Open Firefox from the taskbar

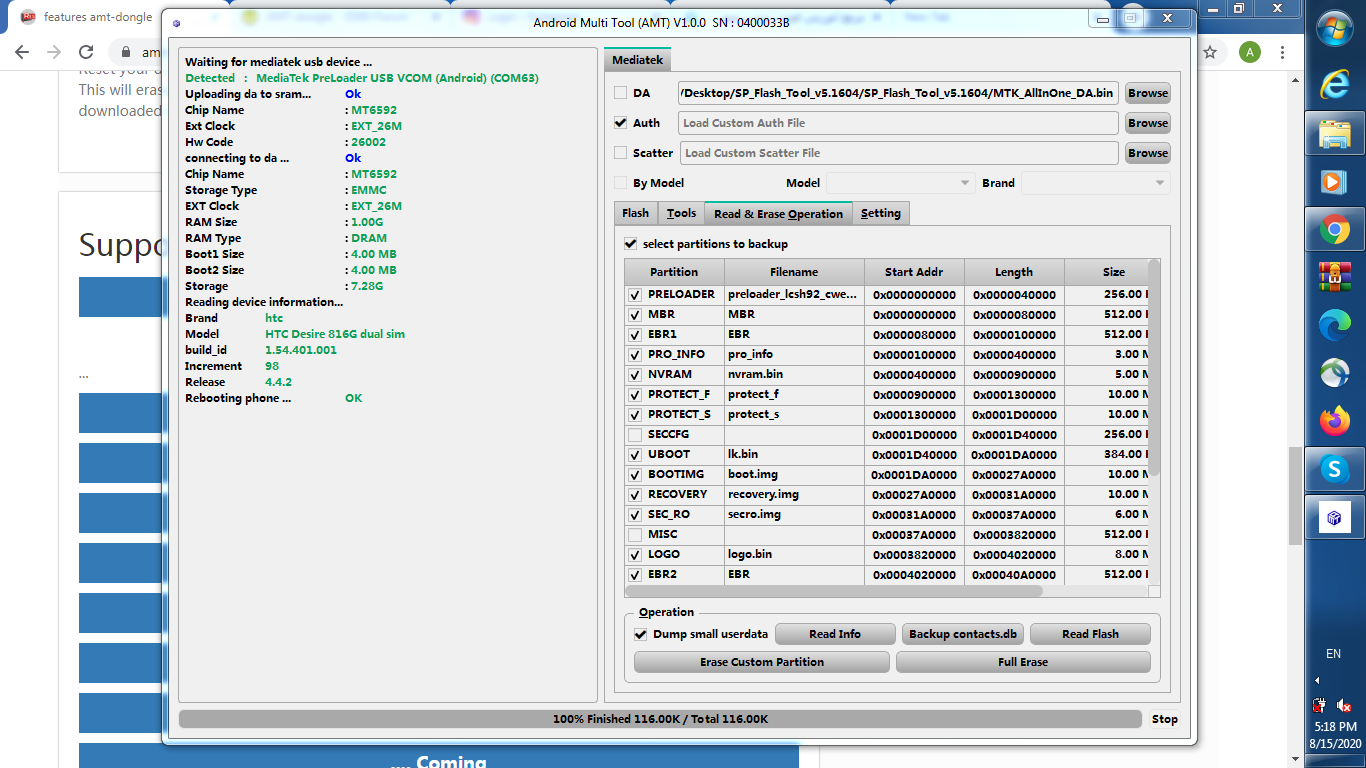point(1334,421)
